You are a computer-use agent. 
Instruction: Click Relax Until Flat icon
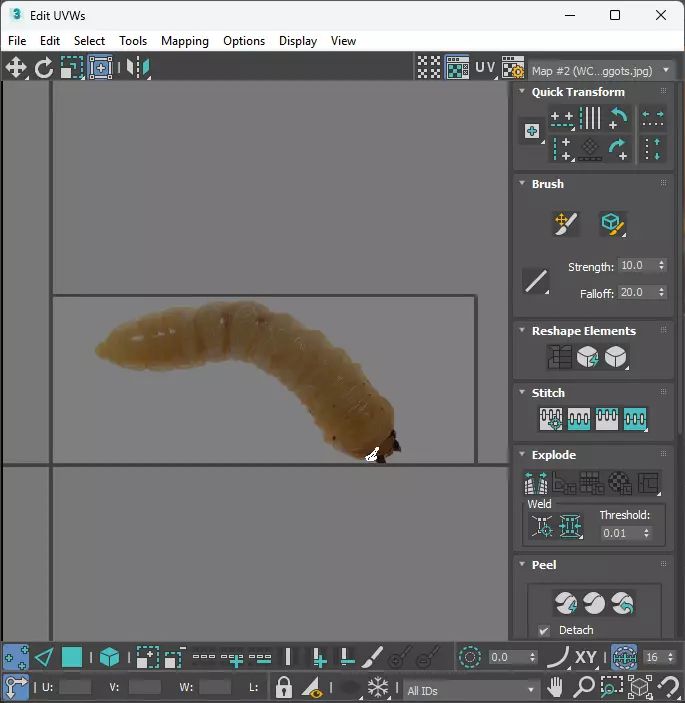[x=587, y=357]
